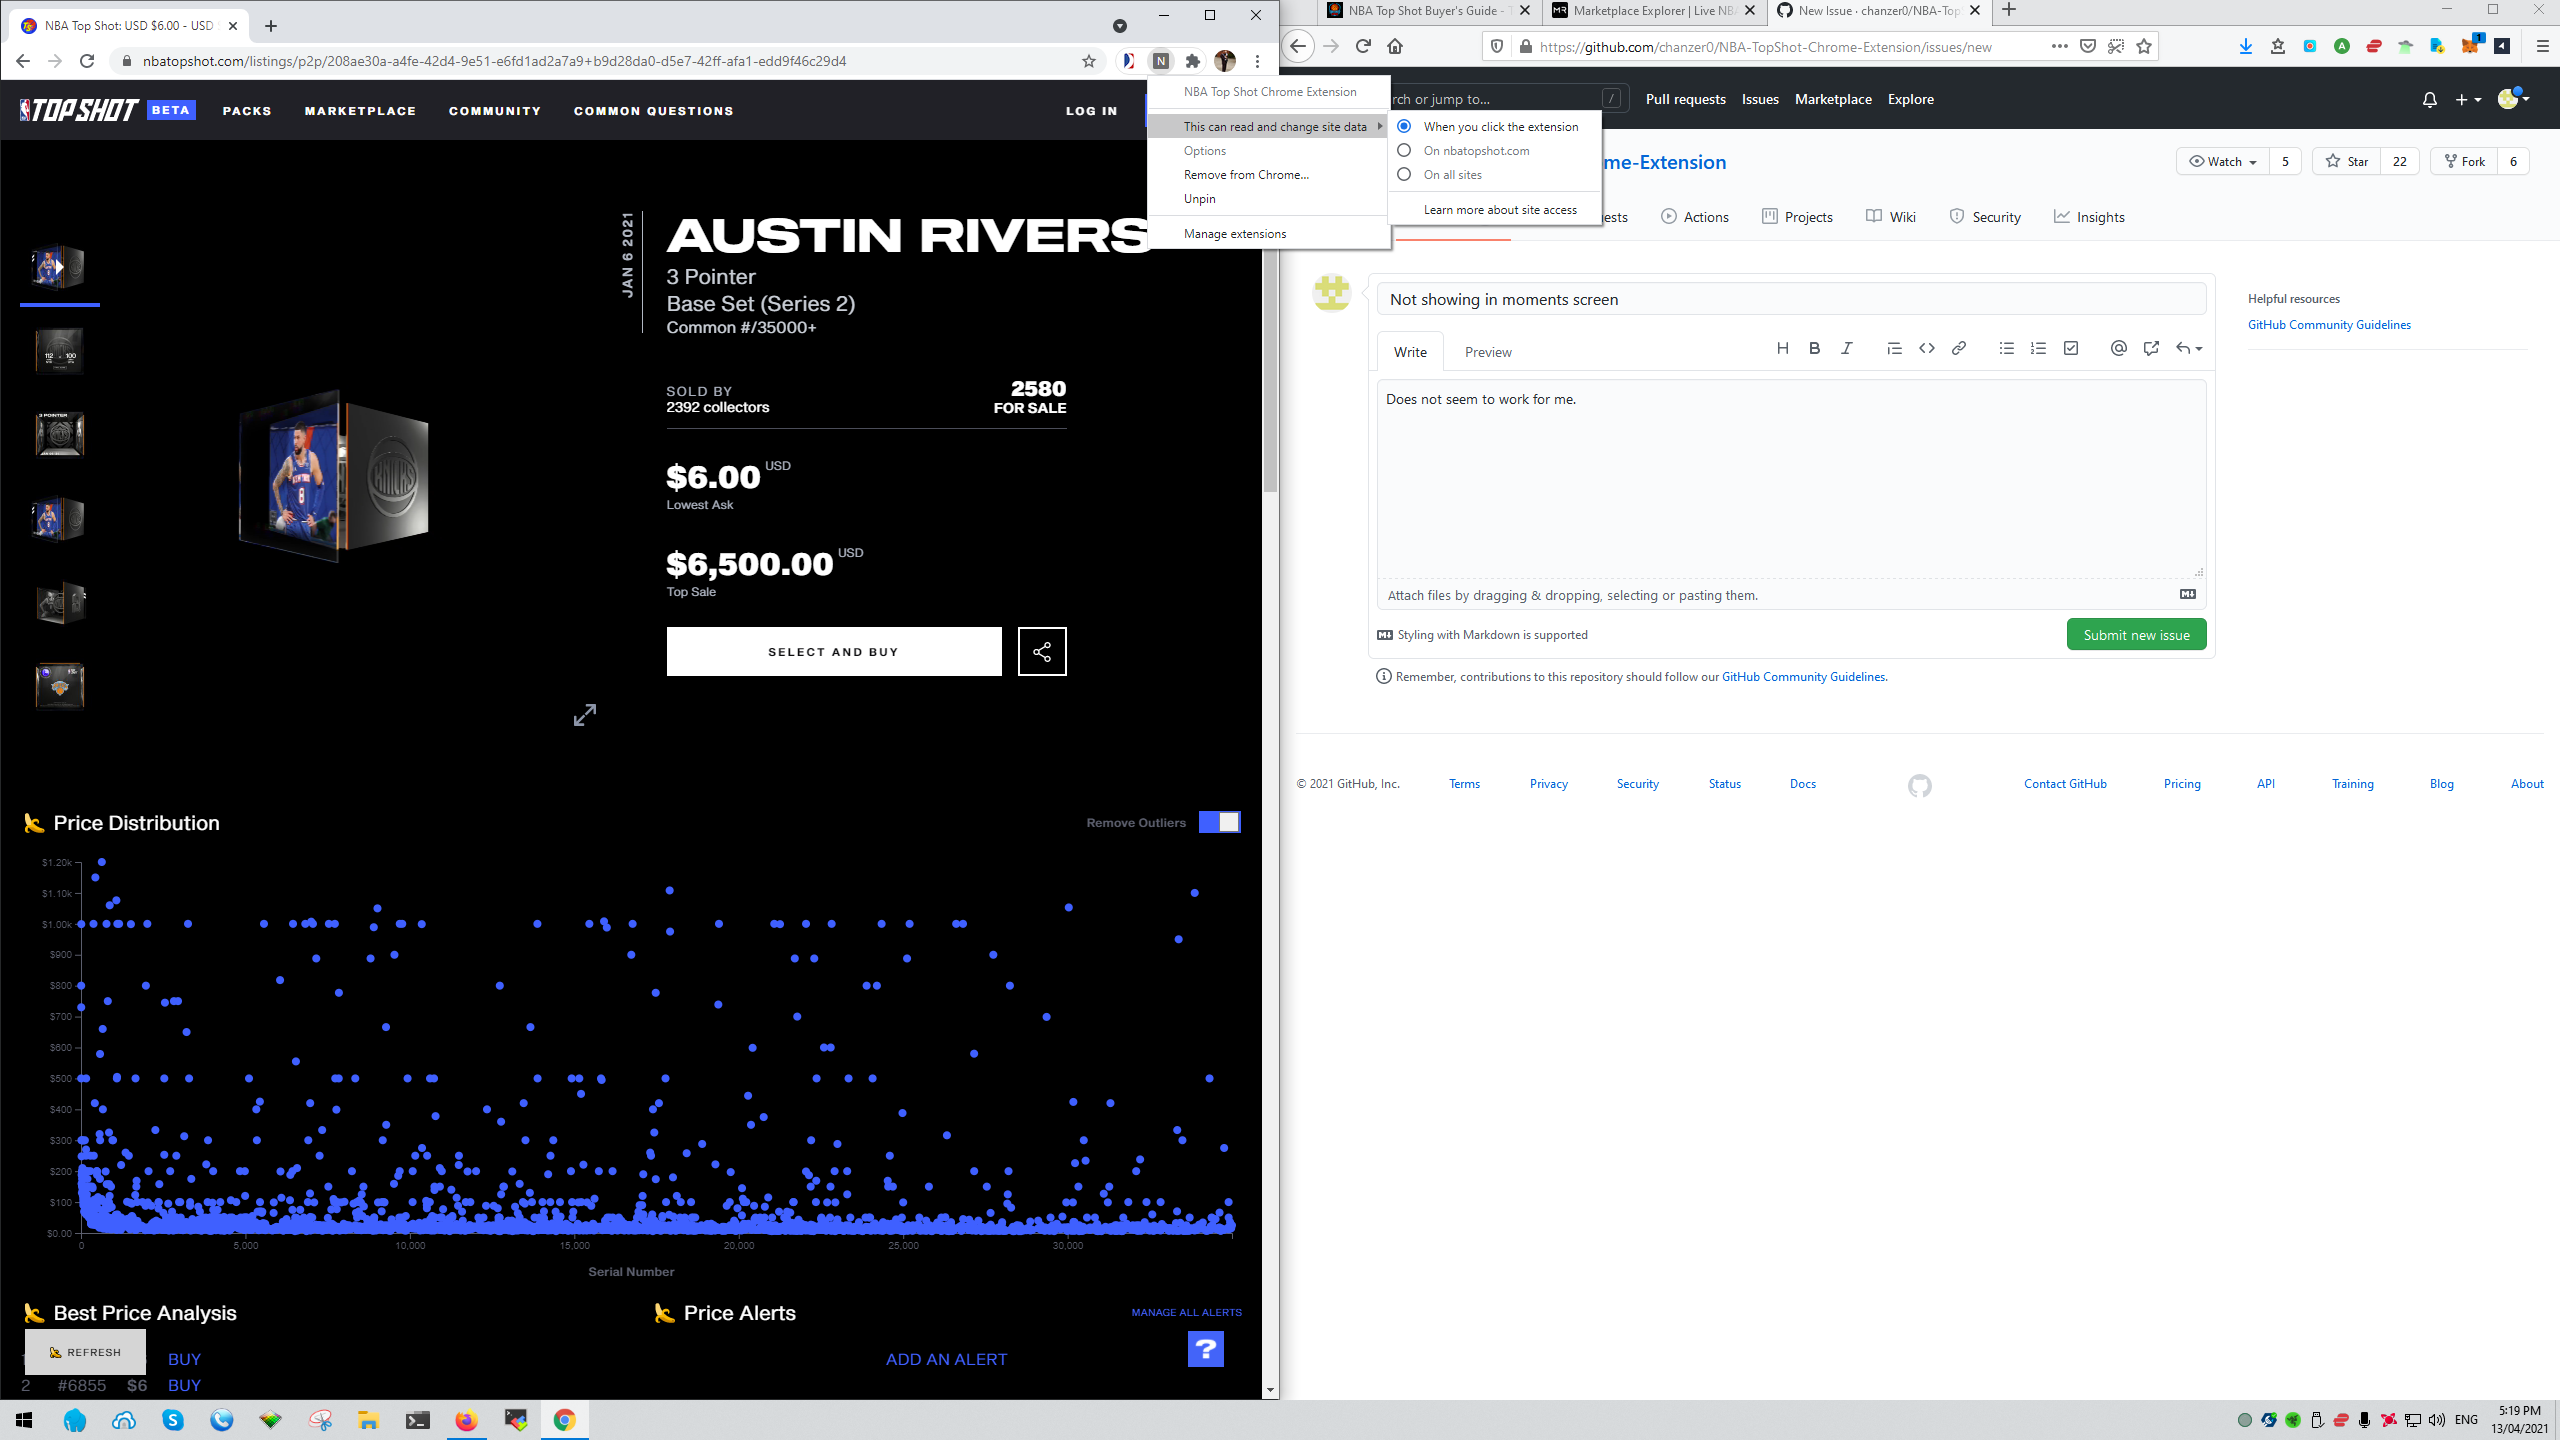Screen dimensions: 2560x1440
Task: Mention a user with the @ icon
Action: click(x=2118, y=348)
